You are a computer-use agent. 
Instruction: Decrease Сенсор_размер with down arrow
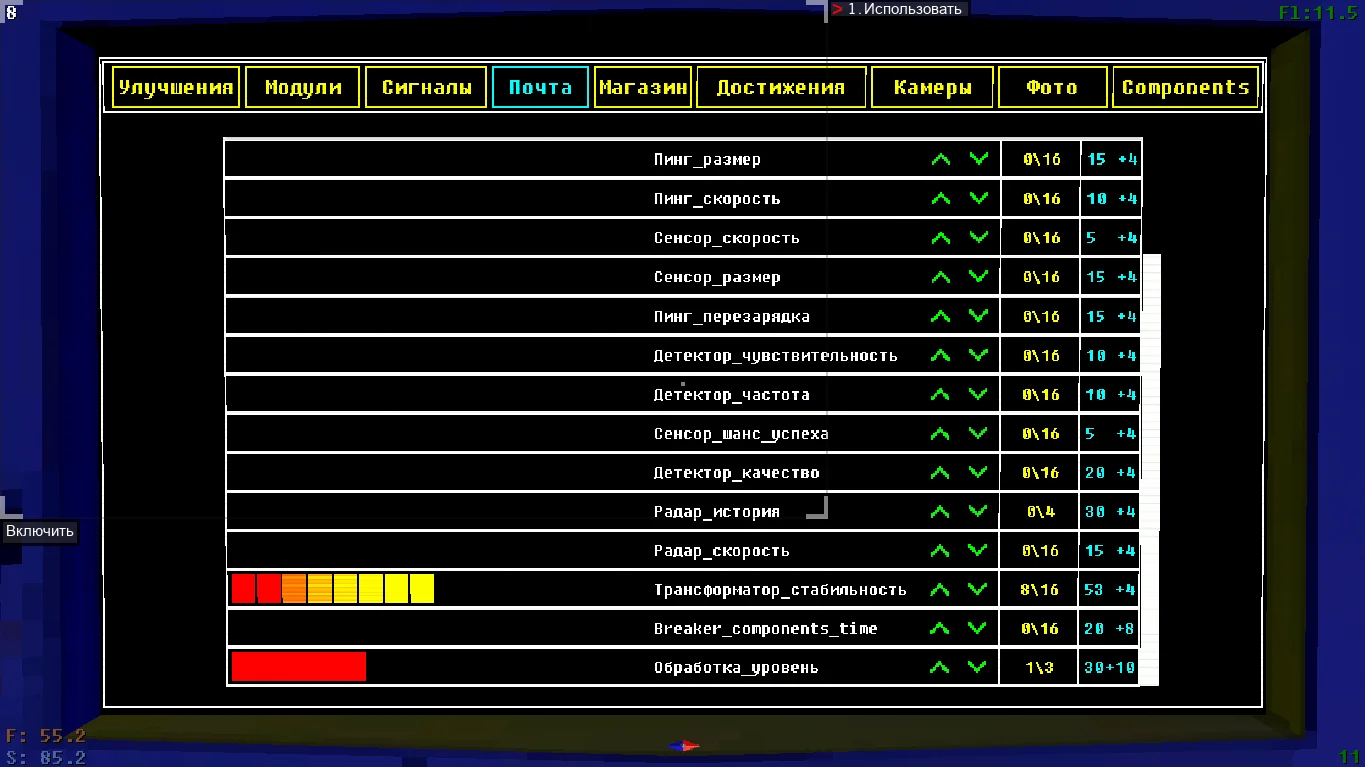coord(978,276)
